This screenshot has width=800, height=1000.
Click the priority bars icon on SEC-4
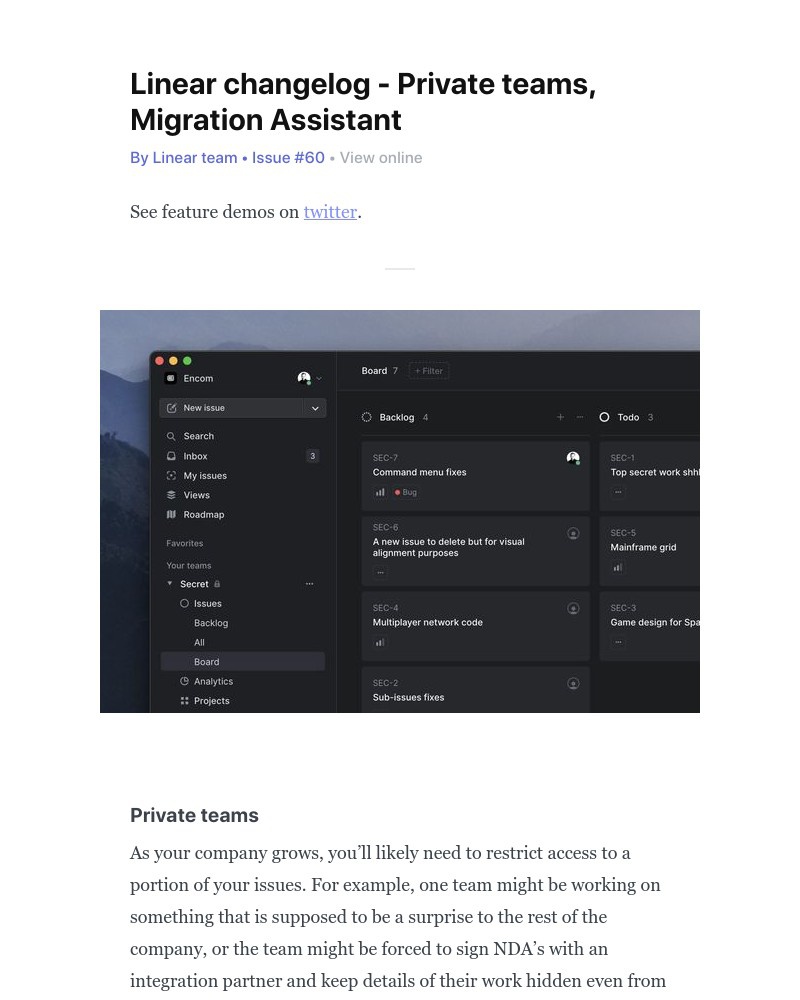(380, 643)
